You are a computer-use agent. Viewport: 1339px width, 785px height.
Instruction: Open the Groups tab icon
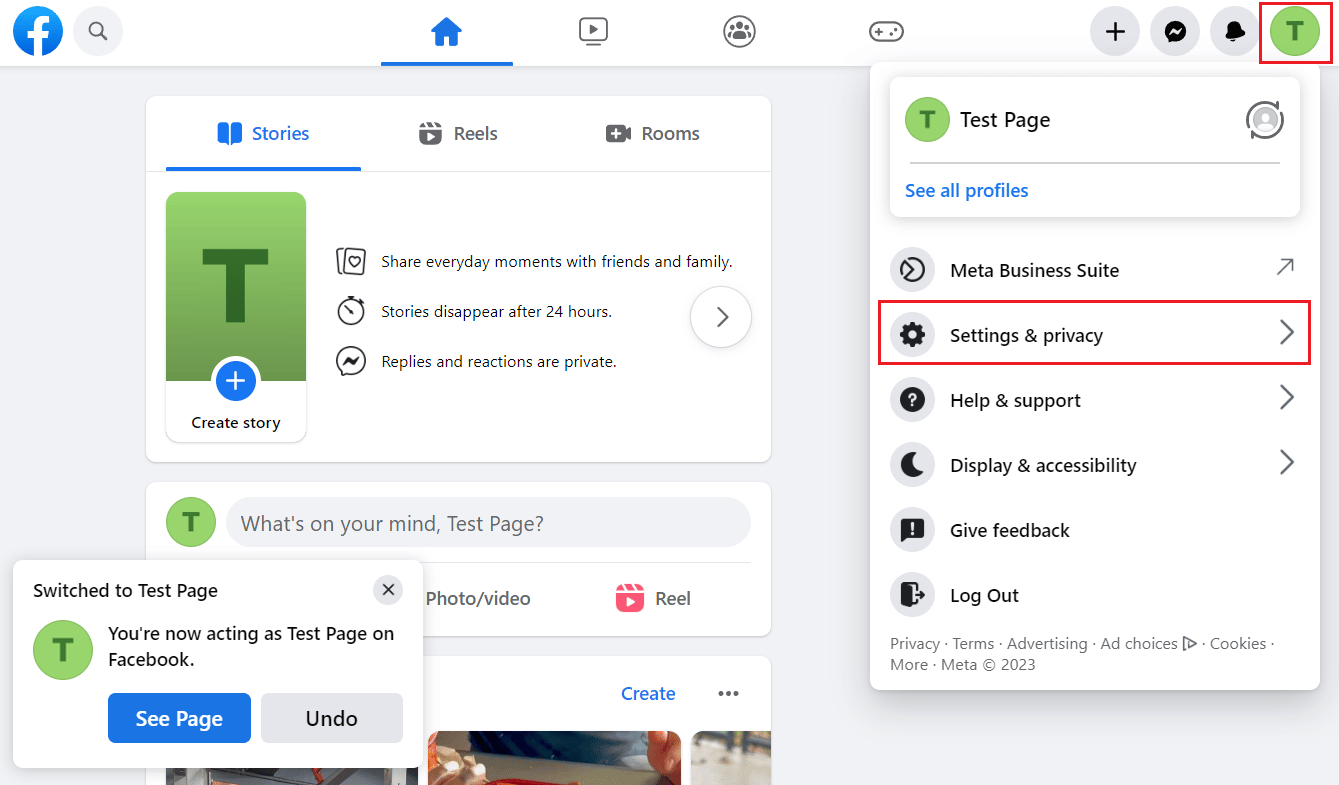739,32
